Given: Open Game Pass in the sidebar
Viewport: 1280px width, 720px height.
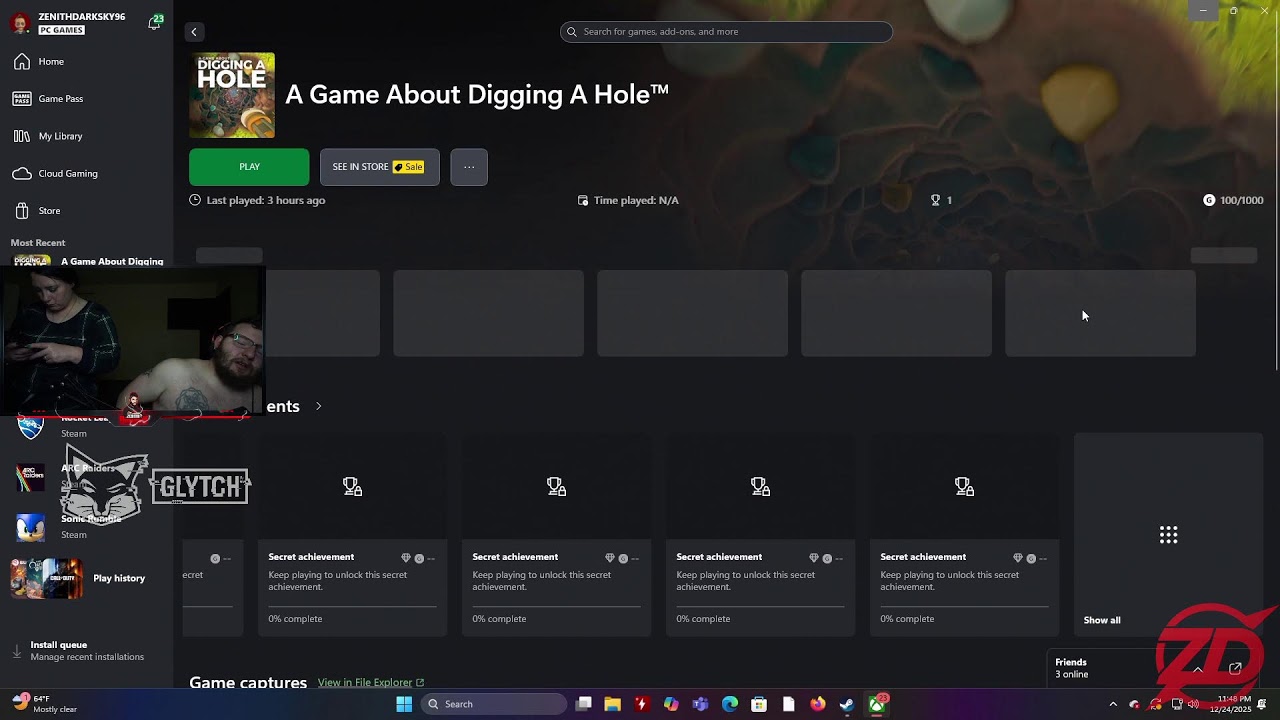Looking at the screenshot, I should coord(86,99).
